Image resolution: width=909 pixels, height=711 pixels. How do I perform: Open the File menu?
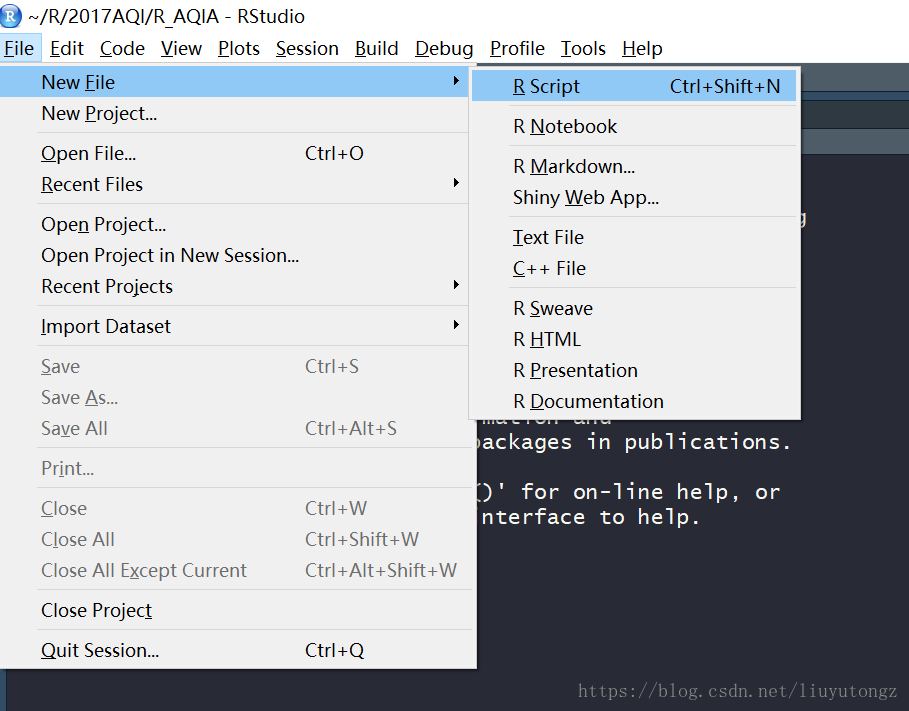[19, 49]
